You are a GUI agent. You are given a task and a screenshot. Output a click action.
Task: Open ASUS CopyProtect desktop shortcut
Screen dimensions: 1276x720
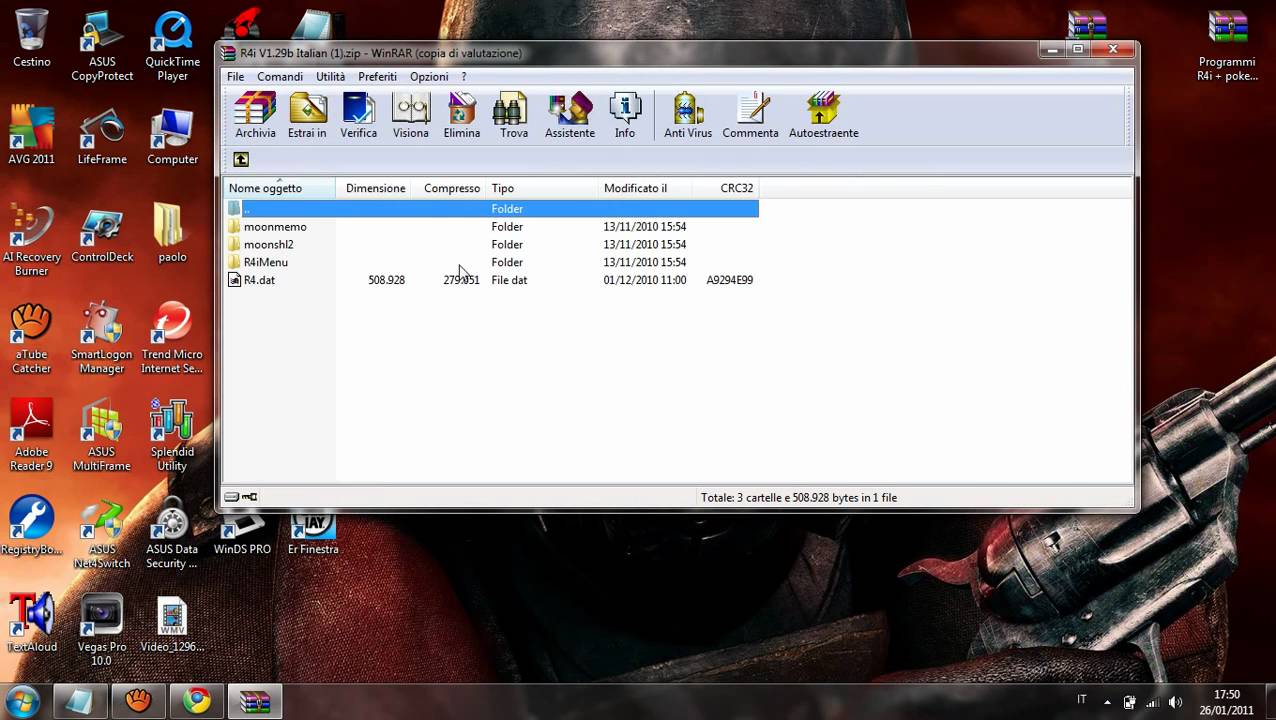(102, 47)
